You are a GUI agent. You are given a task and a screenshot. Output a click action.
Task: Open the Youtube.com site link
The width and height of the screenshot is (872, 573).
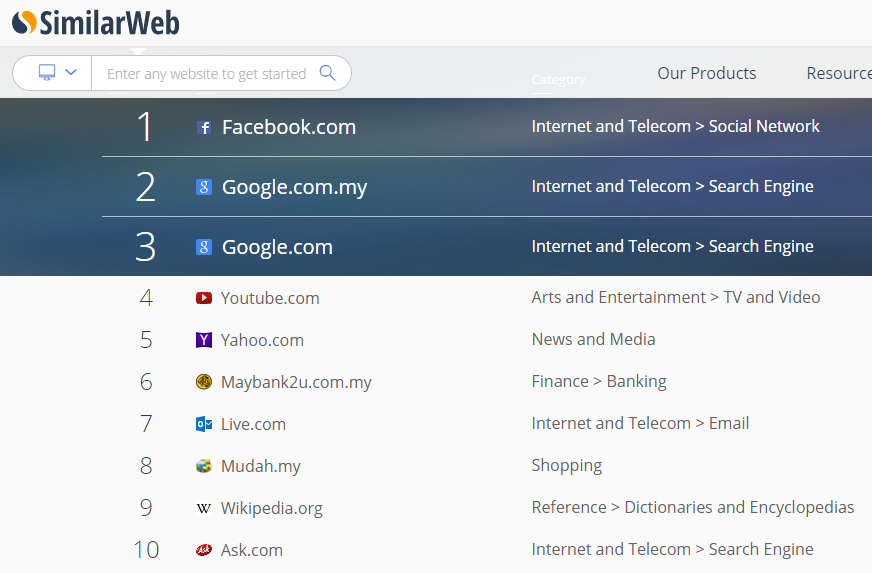270,298
